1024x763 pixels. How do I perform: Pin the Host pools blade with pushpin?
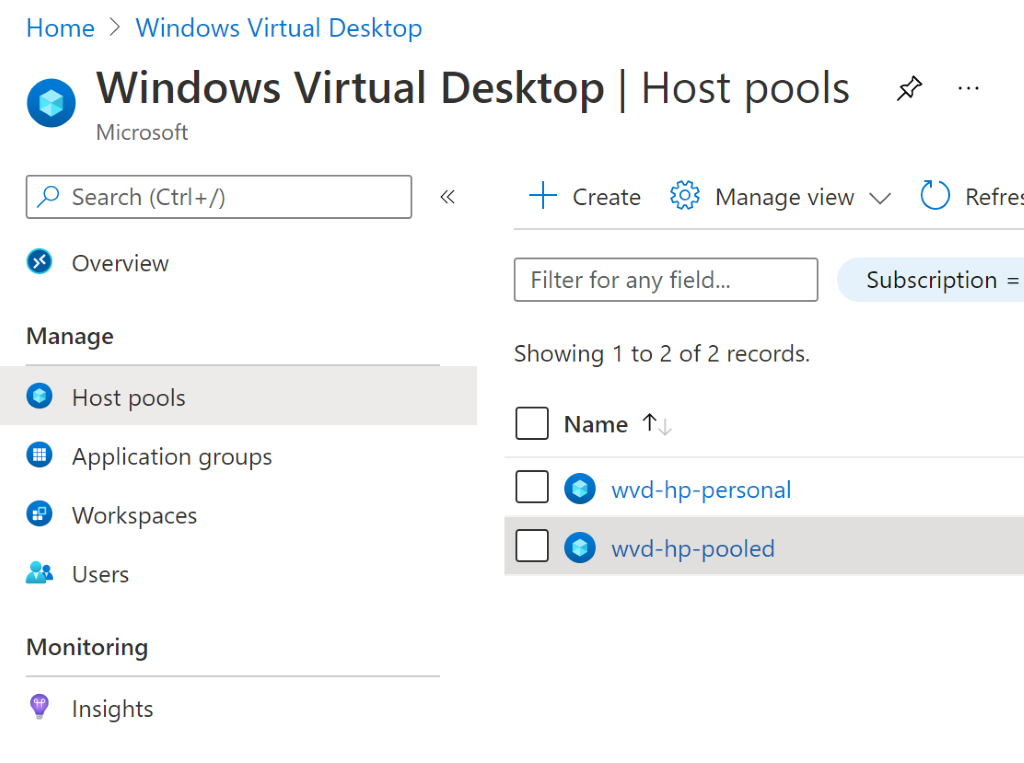point(909,88)
